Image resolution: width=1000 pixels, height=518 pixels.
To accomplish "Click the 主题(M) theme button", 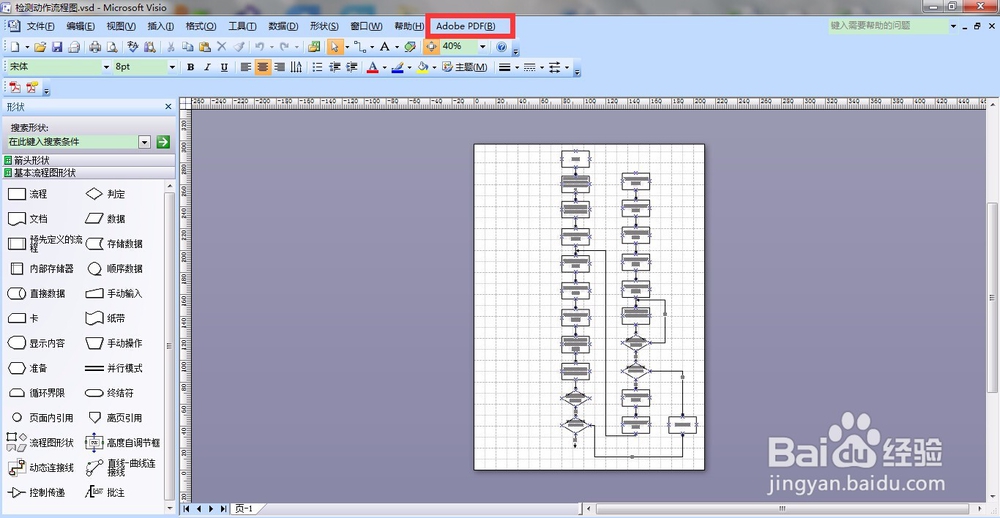I will coord(465,67).
